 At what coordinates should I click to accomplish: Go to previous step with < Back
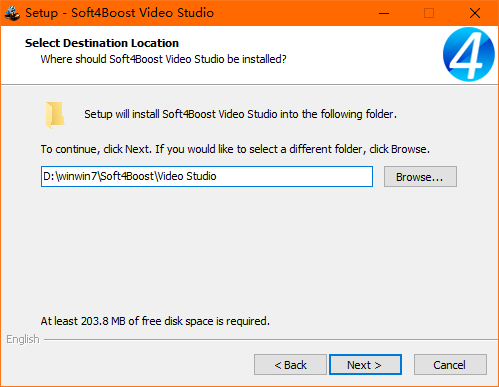[x=290, y=365]
